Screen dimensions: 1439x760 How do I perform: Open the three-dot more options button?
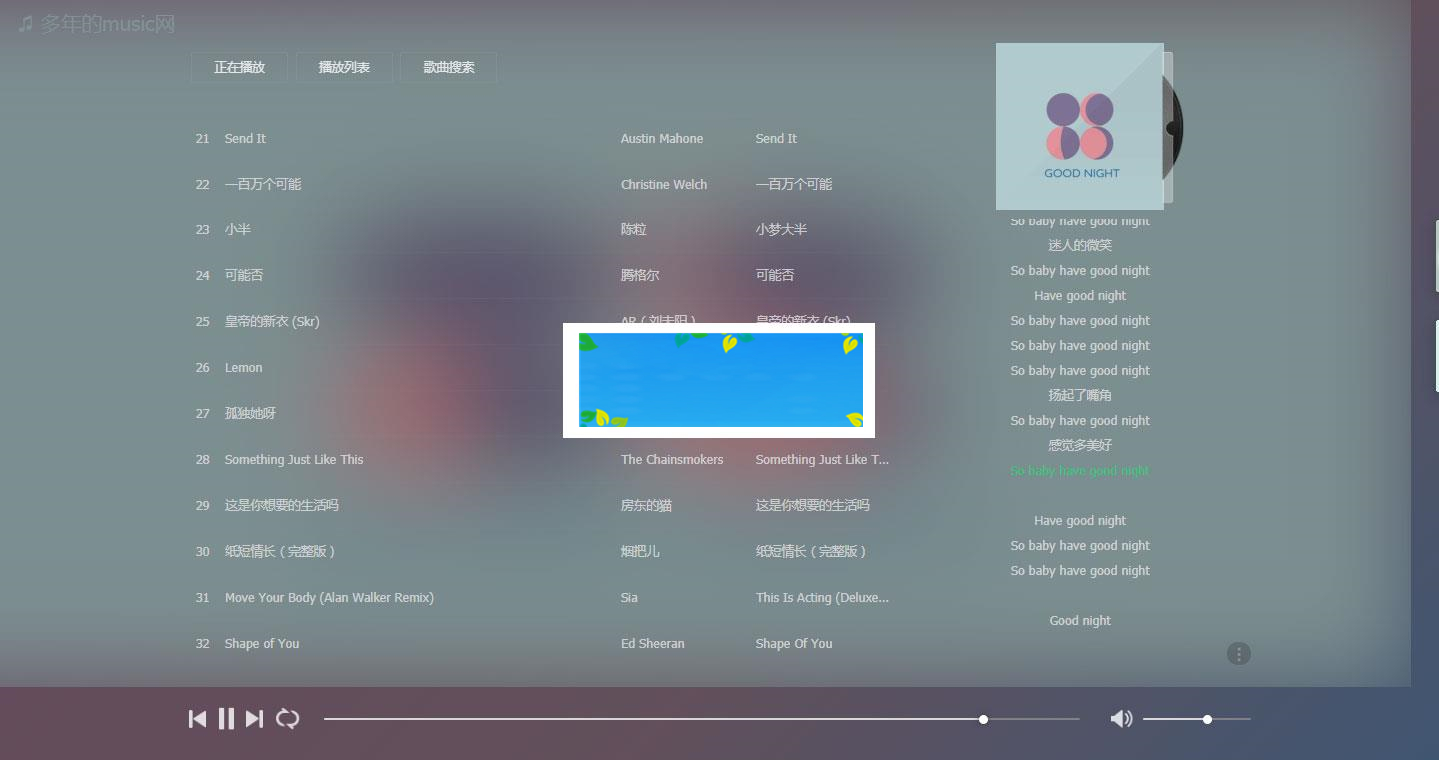[1238, 654]
